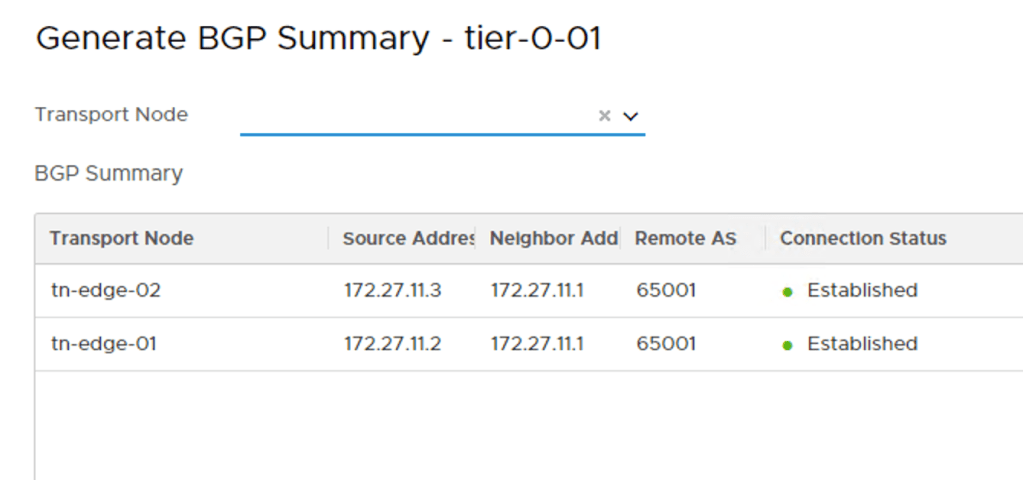This screenshot has width=1023, height=480.
Task: Sort by Connection Status column header
Action: (863, 238)
